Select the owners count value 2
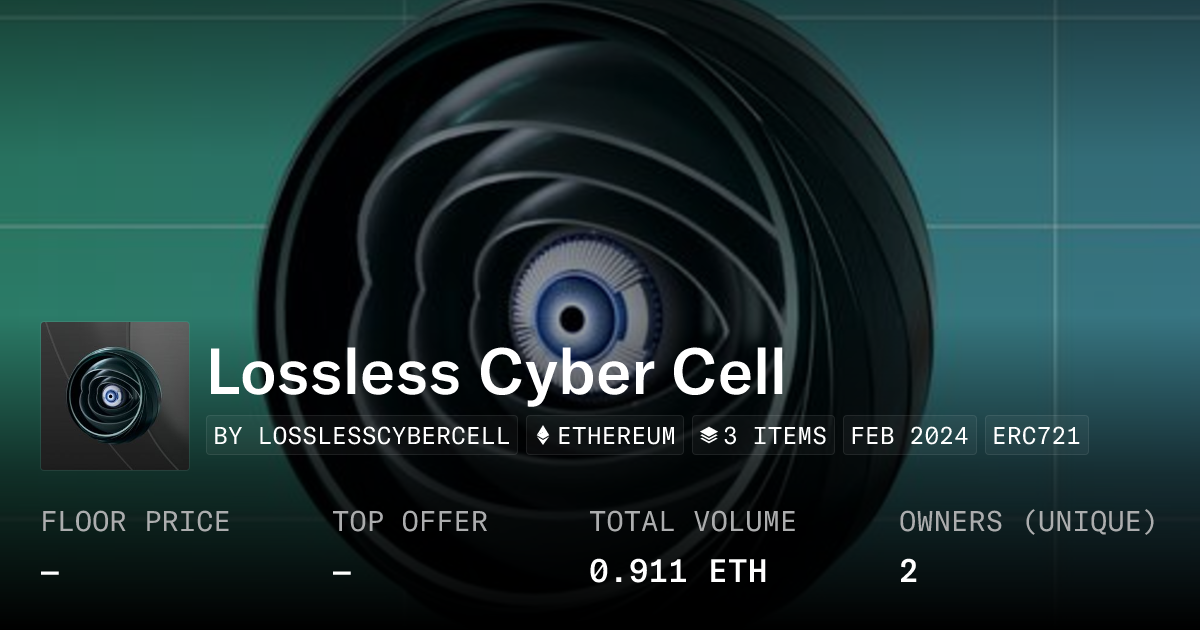Screen dimensions: 1200x630 [908, 572]
